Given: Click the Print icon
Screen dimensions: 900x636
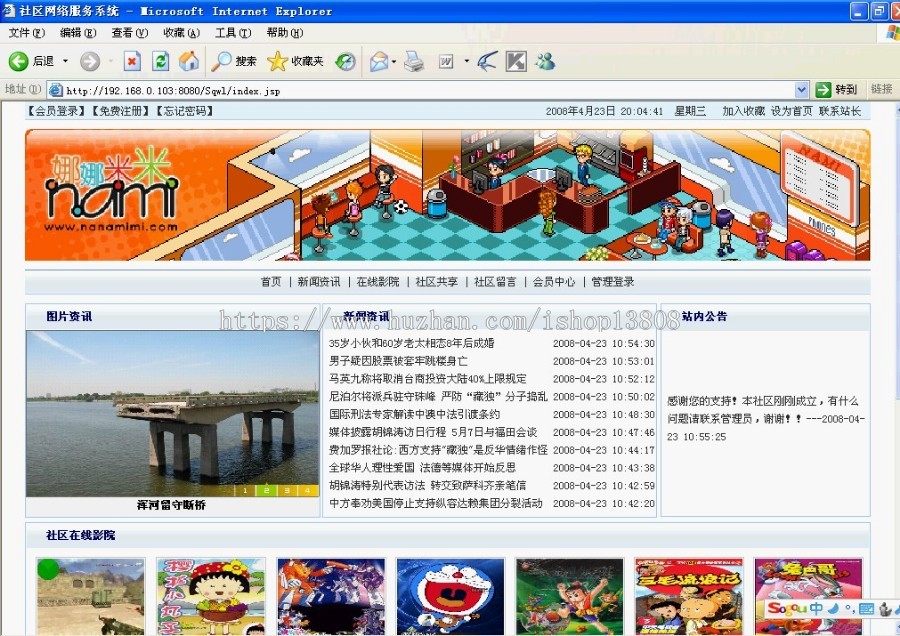Looking at the screenshot, I should click(x=411, y=61).
